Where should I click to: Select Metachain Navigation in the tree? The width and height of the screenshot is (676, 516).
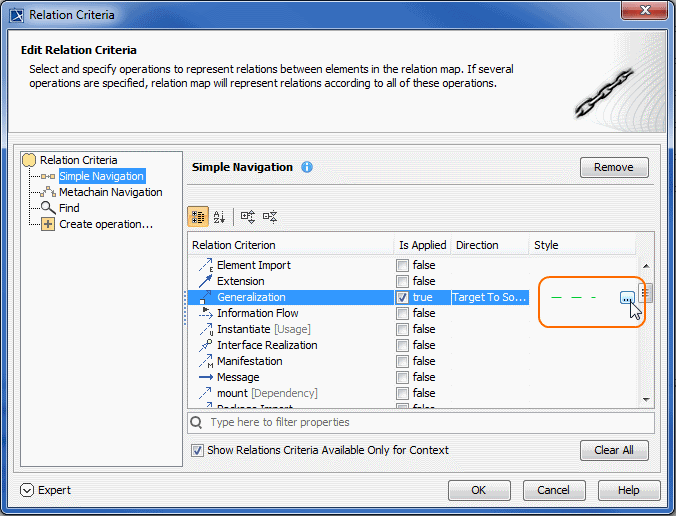111,192
